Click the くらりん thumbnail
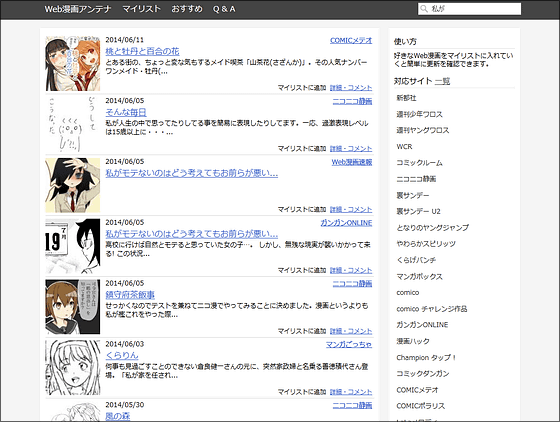Screen dimensions: 560x422 73,367
